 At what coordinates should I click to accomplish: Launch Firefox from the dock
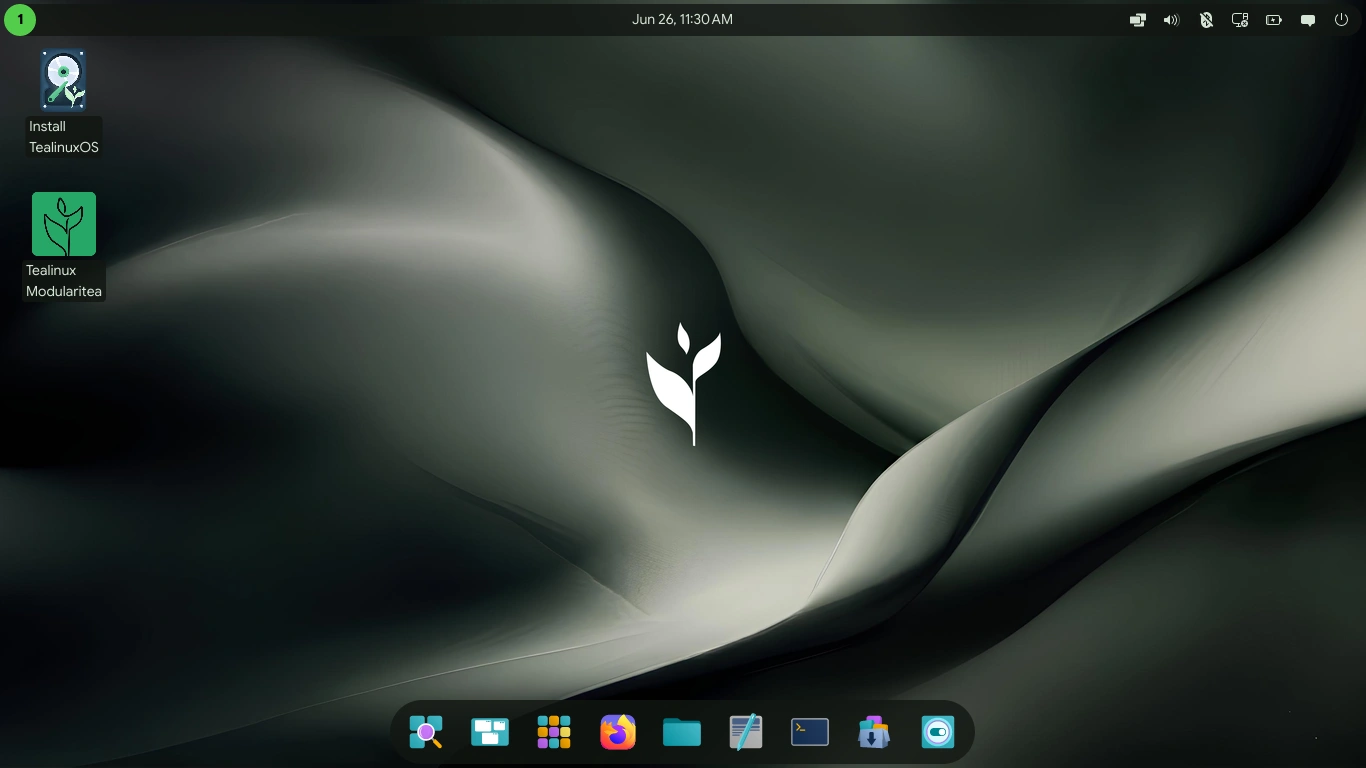pos(618,732)
